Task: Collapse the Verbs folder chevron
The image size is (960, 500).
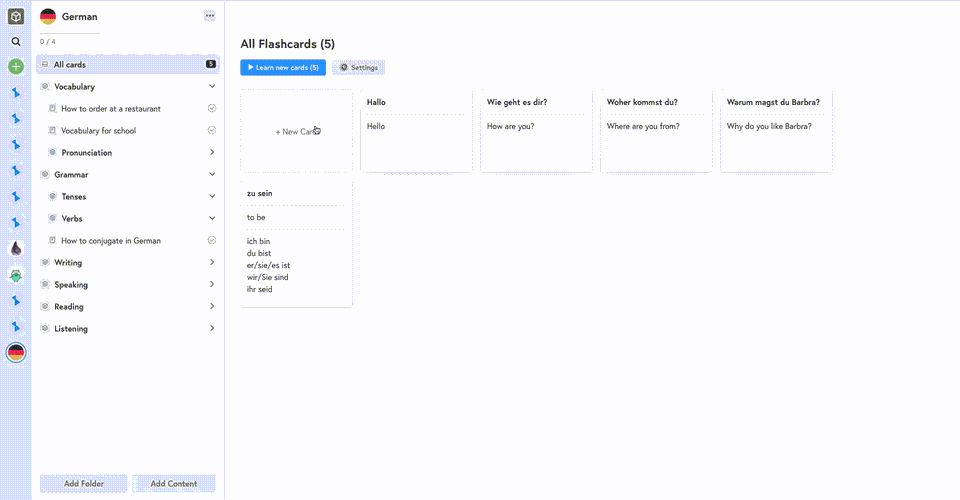Action: pos(212,218)
